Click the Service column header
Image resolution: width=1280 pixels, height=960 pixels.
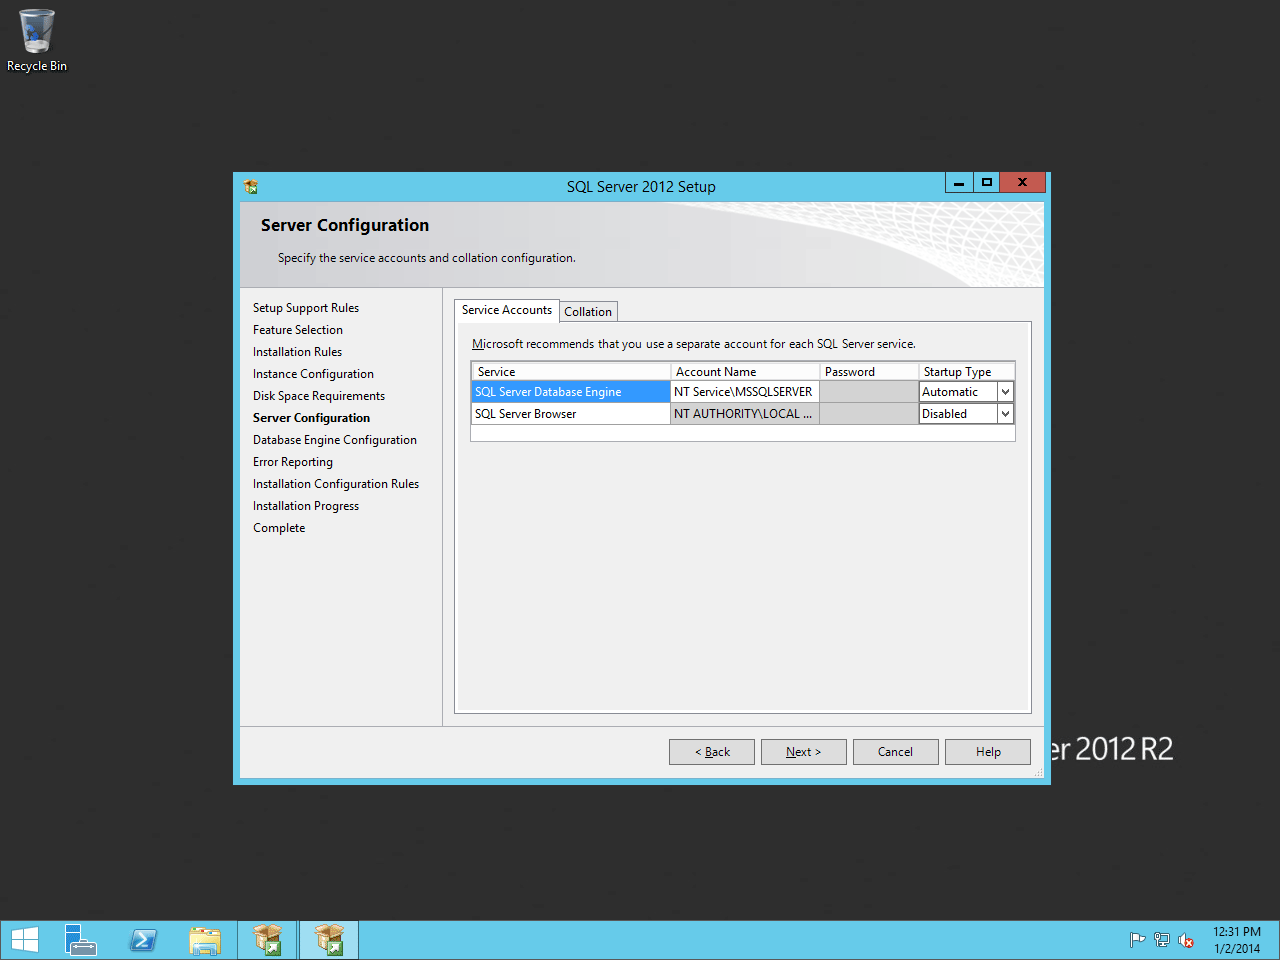[571, 372]
